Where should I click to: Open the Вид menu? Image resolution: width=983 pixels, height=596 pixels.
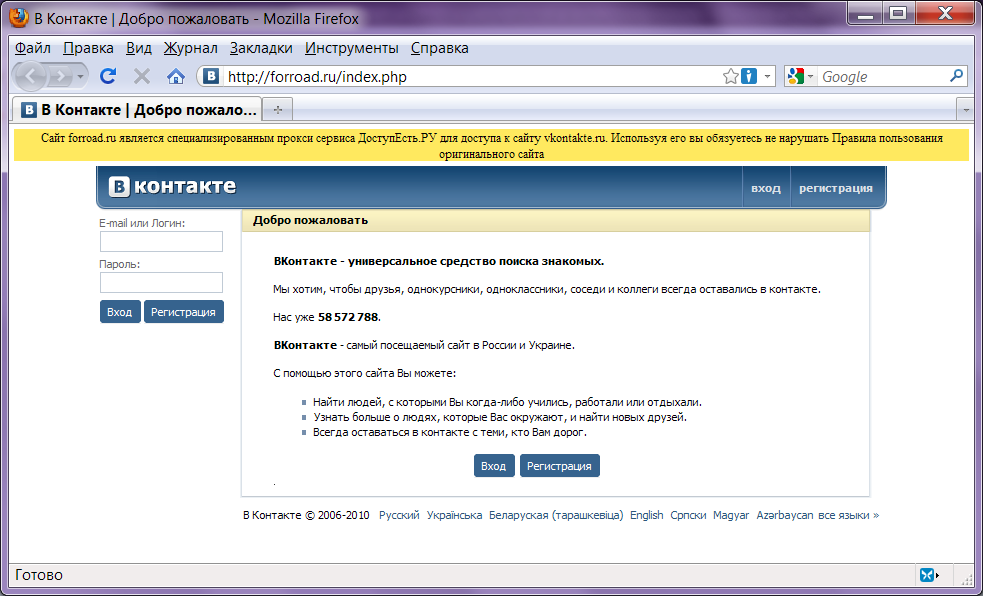(139, 48)
